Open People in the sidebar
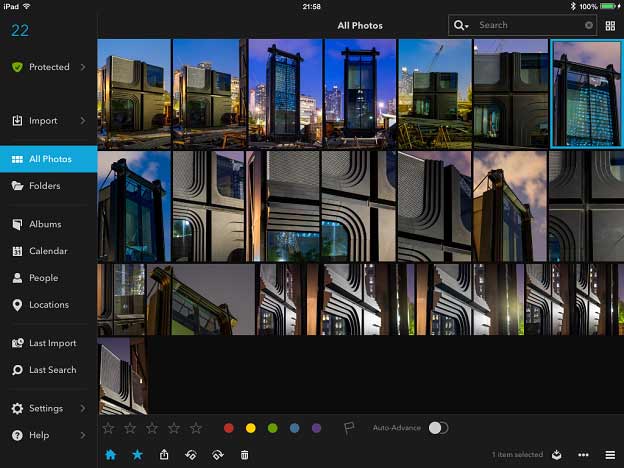Viewport: 624px width, 468px height. [x=49, y=278]
